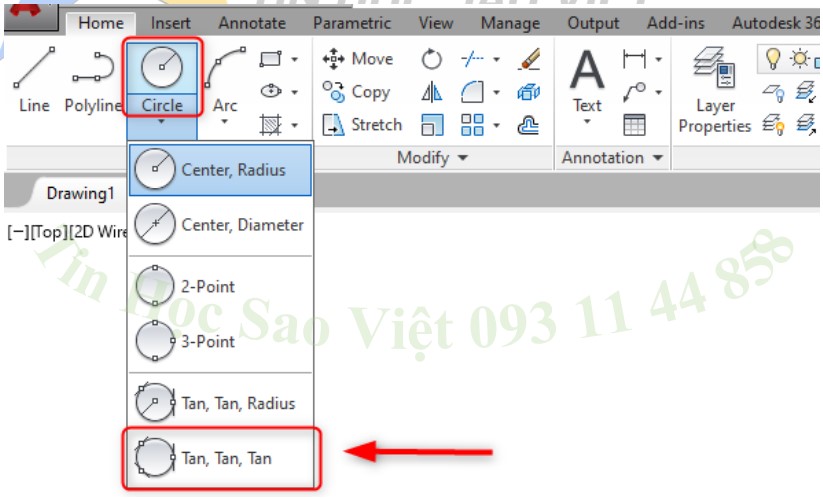
Task: Choose 2-Point circle option
Action: (x=220, y=287)
